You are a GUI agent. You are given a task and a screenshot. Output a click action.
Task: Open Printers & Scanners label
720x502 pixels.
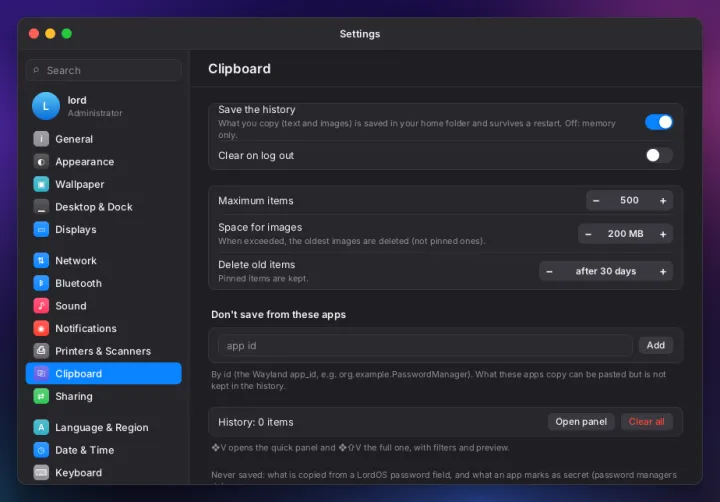(103, 351)
